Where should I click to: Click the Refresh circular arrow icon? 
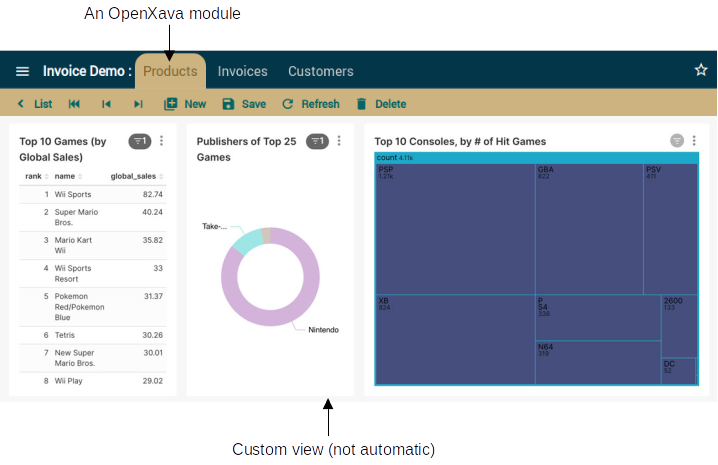coord(288,104)
